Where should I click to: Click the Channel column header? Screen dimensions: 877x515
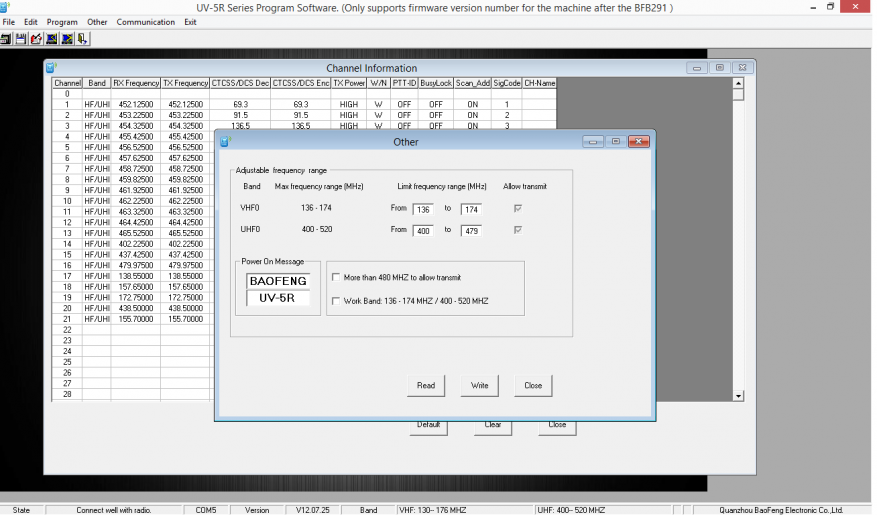(x=67, y=83)
